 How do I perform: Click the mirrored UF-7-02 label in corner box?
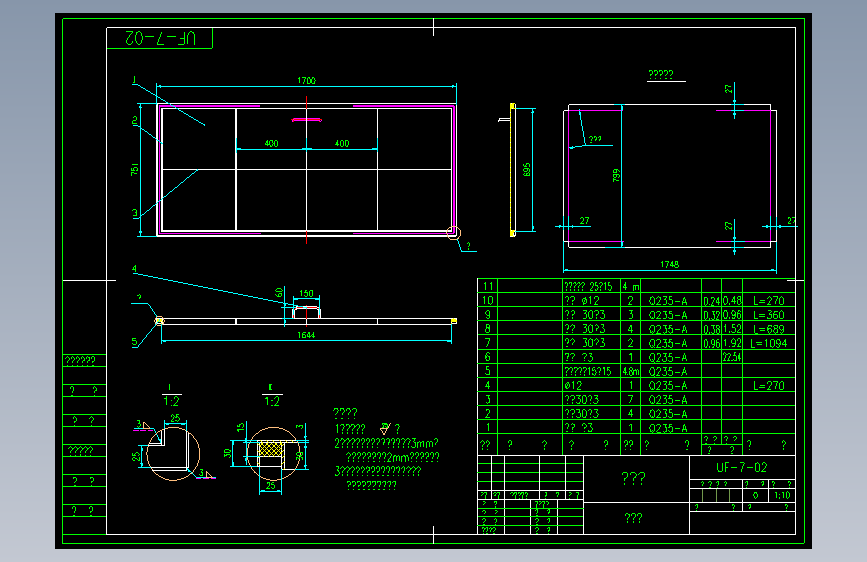pyautogui.click(x=160, y=38)
